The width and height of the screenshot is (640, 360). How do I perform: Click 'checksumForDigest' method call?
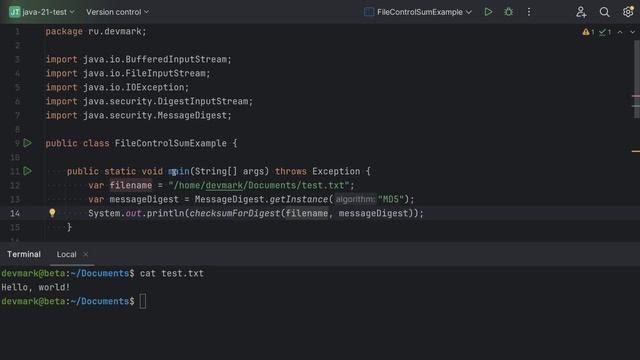click(x=235, y=213)
